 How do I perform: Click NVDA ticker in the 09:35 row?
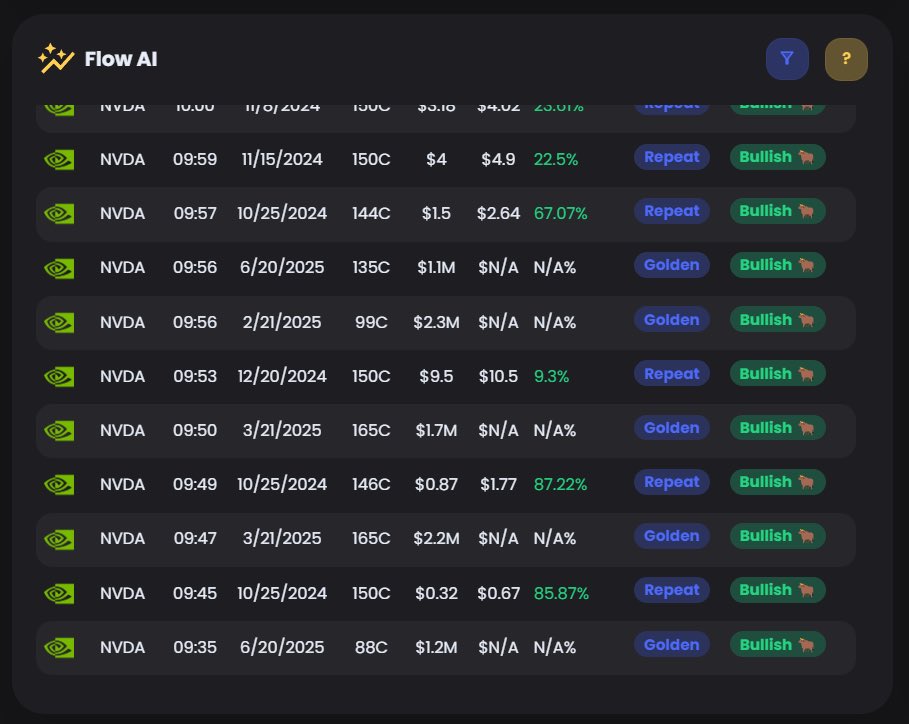click(x=122, y=647)
